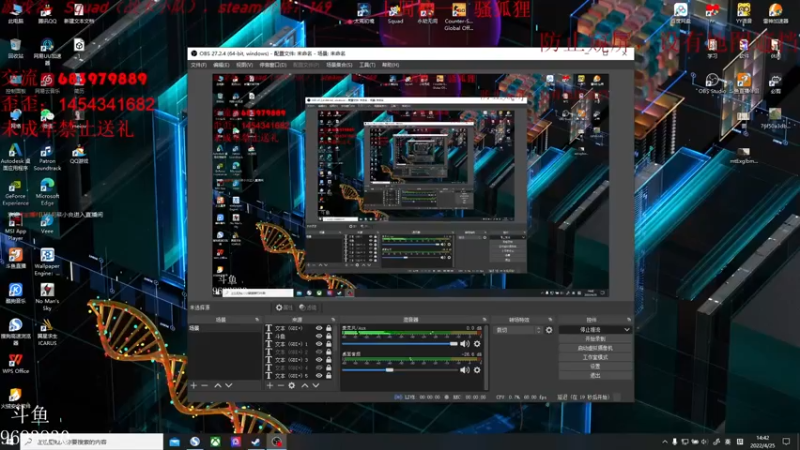Undock the Scene Transitions panel via header icon

(x=549, y=319)
